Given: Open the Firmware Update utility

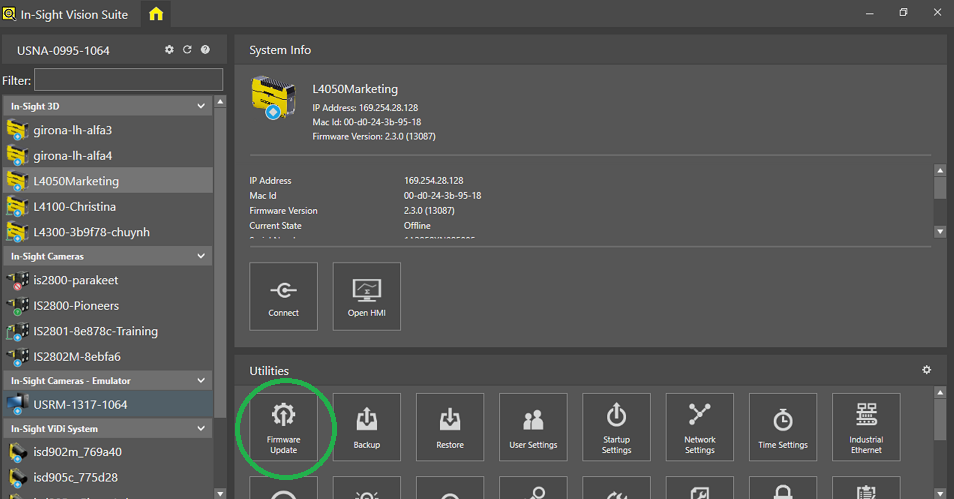Looking at the screenshot, I should (x=284, y=427).
